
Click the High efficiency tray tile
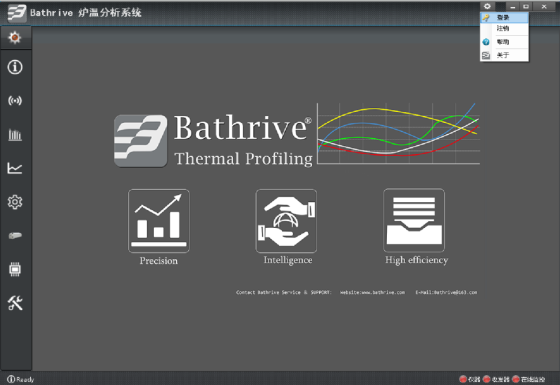(414, 220)
